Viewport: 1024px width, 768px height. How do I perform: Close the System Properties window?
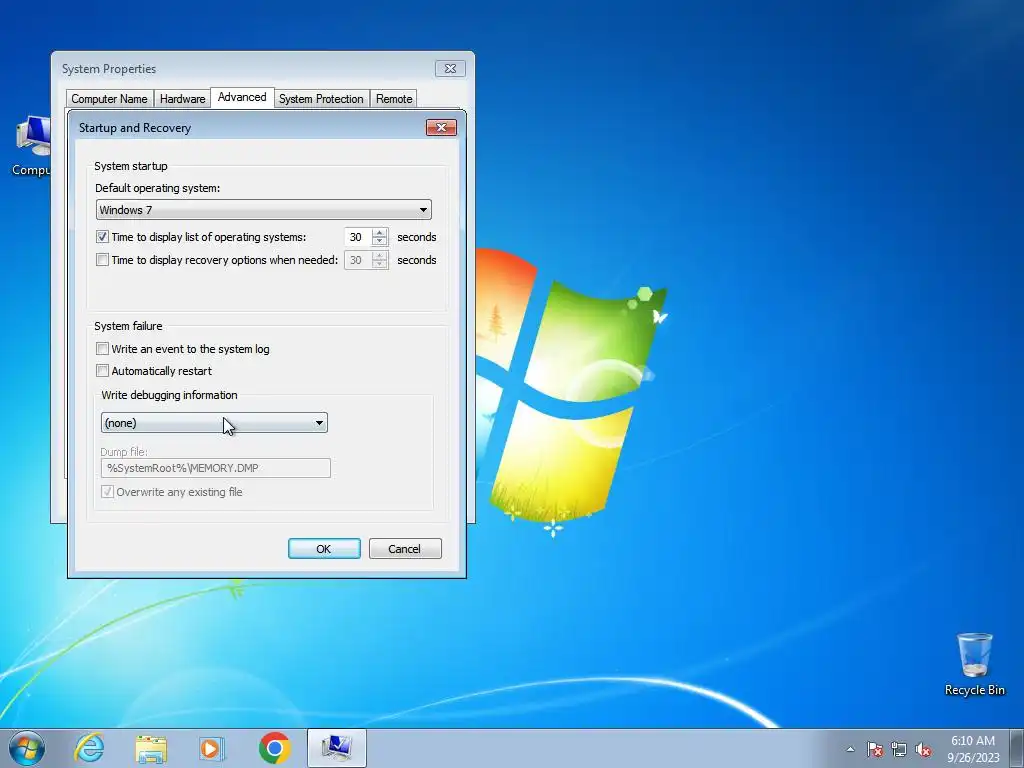point(450,69)
